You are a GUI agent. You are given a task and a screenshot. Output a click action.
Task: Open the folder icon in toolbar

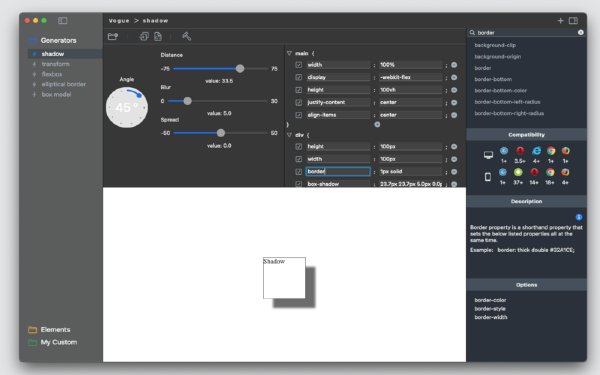pos(113,36)
